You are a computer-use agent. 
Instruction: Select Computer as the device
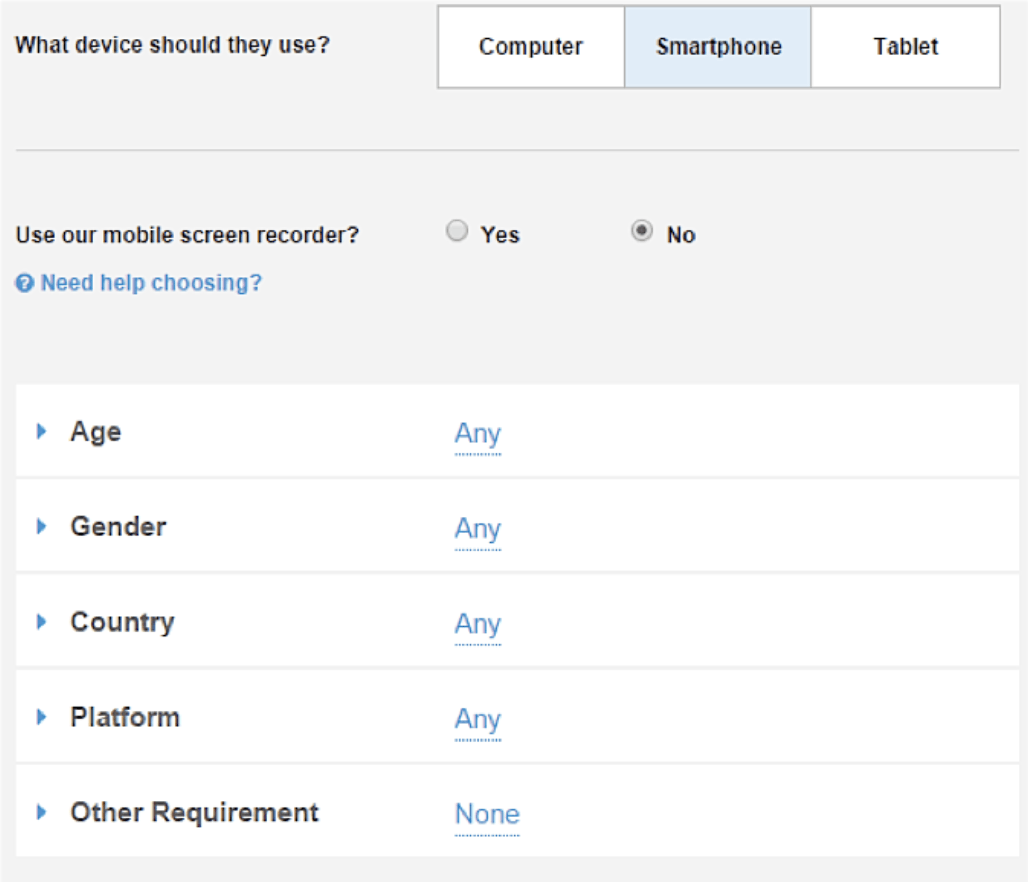point(530,47)
